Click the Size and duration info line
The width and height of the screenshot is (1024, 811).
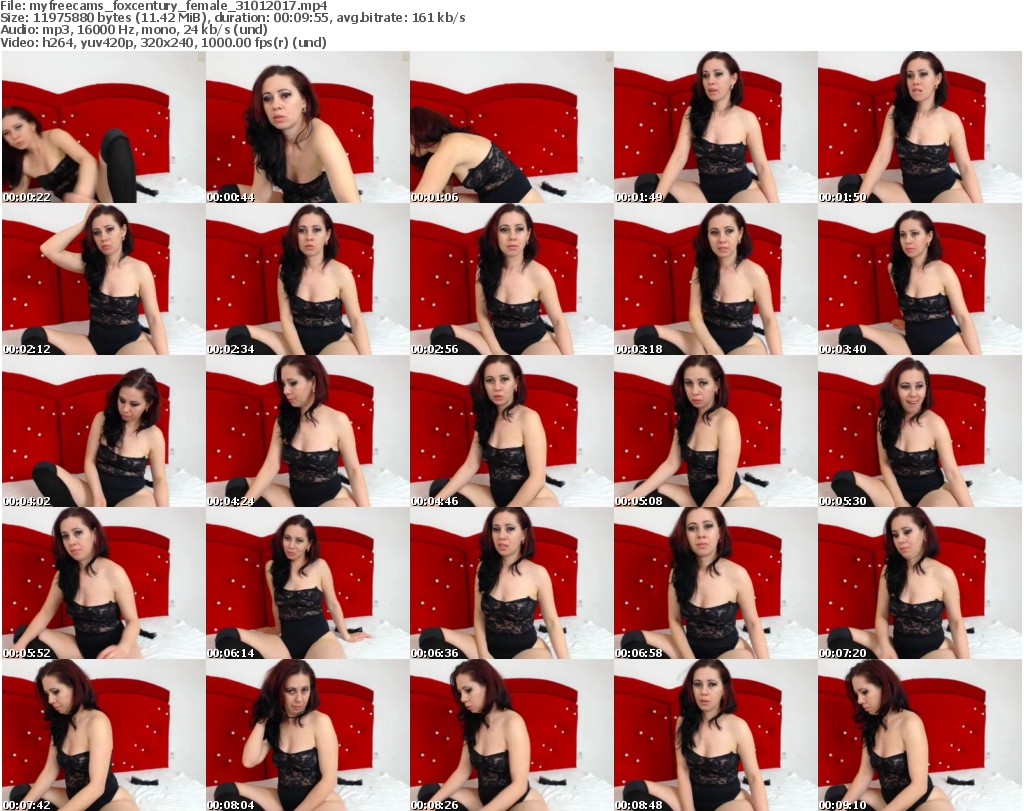232,18
